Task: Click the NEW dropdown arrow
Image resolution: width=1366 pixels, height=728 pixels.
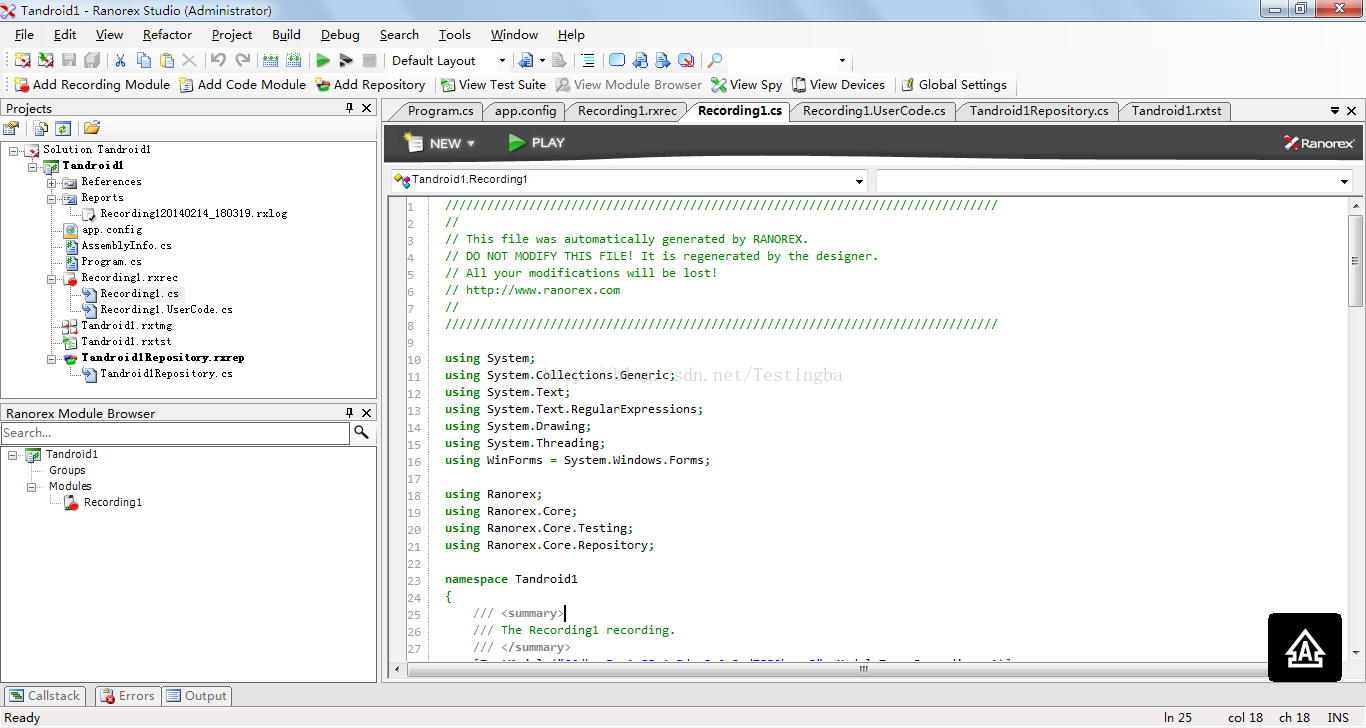Action: tap(471, 144)
